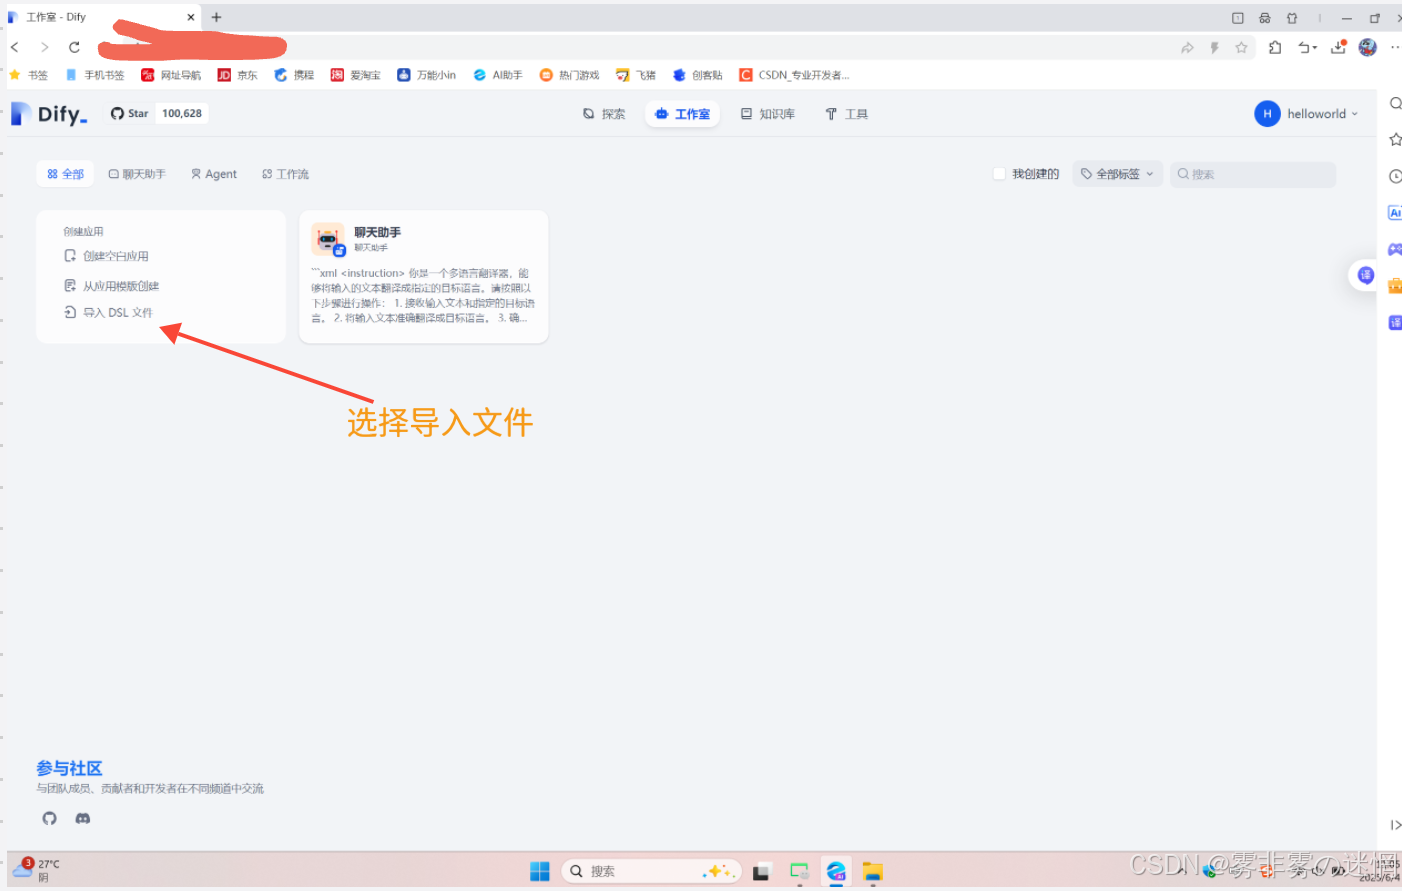This screenshot has height=891, width=1402.
Task: Open the CSDN_专业开发者 bookmark
Action: [795, 75]
